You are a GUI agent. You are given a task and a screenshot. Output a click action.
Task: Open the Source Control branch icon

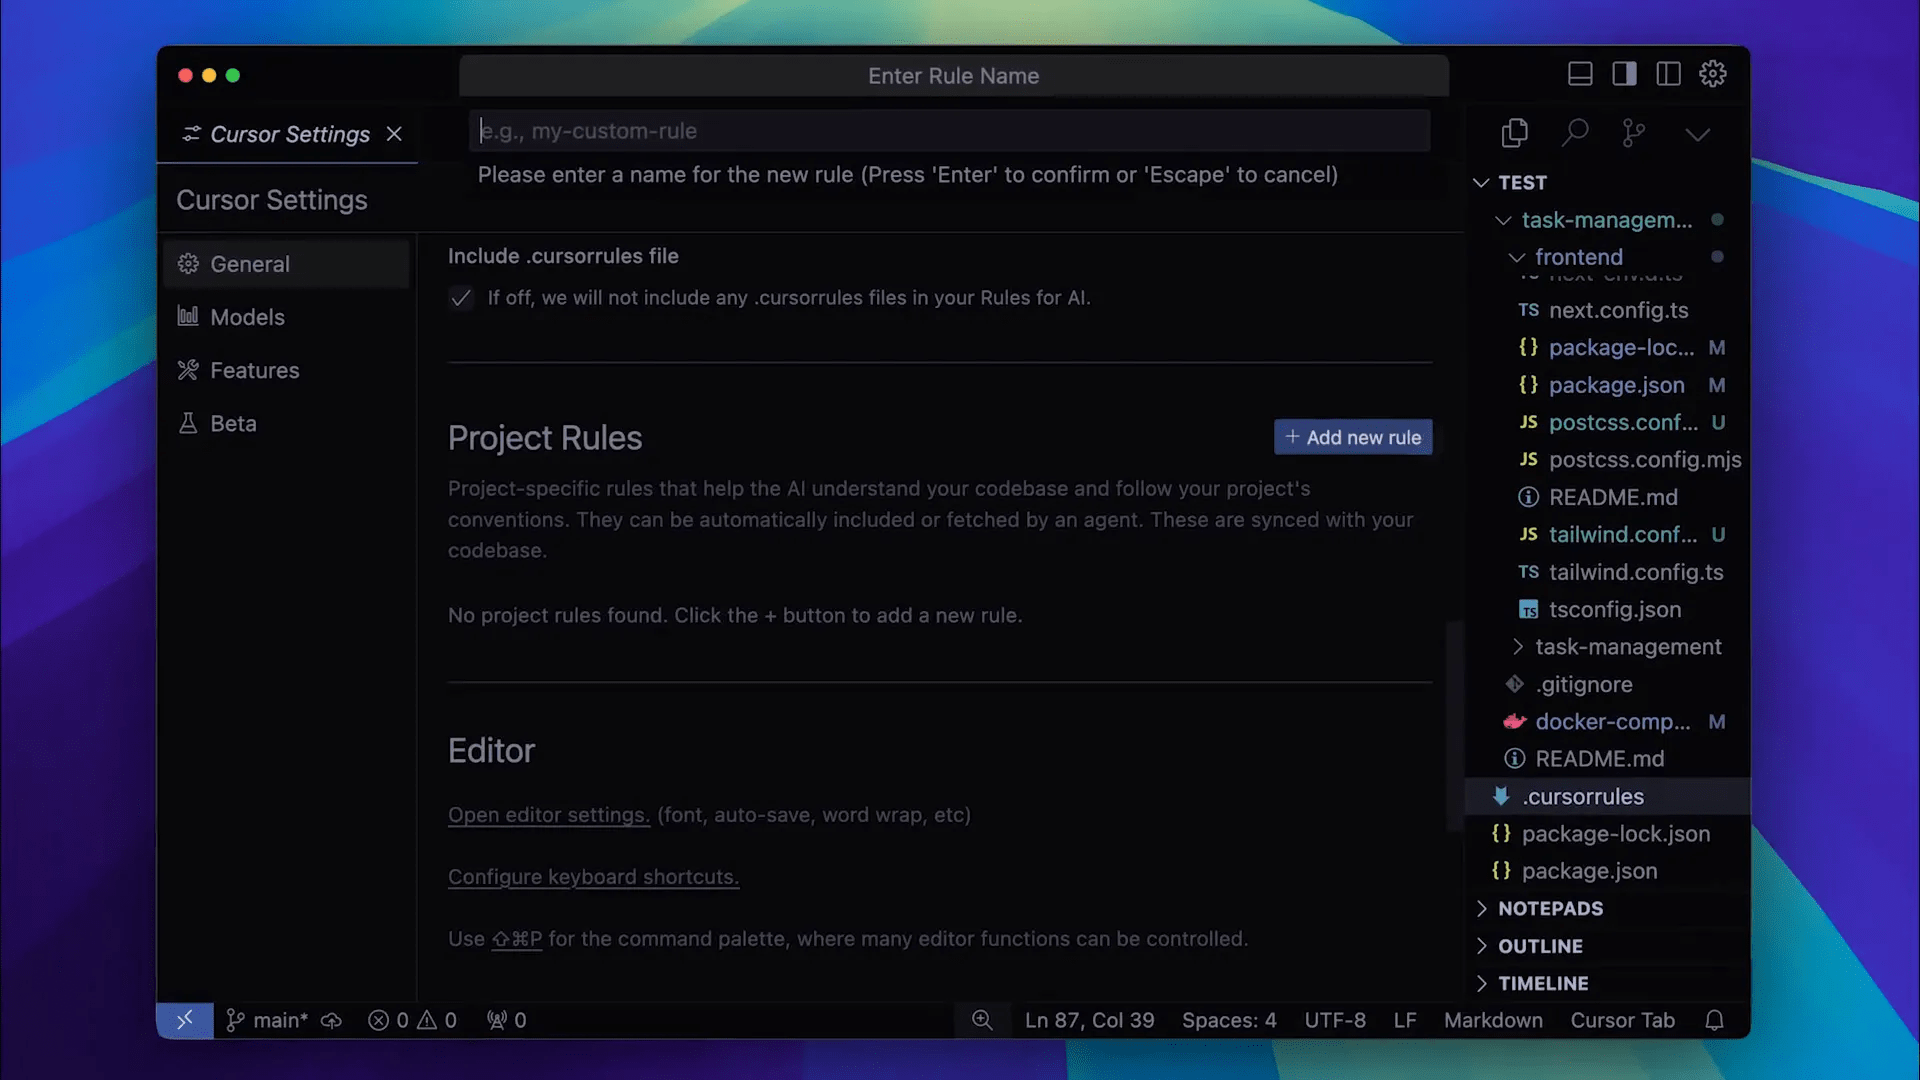pos(1634,133)
